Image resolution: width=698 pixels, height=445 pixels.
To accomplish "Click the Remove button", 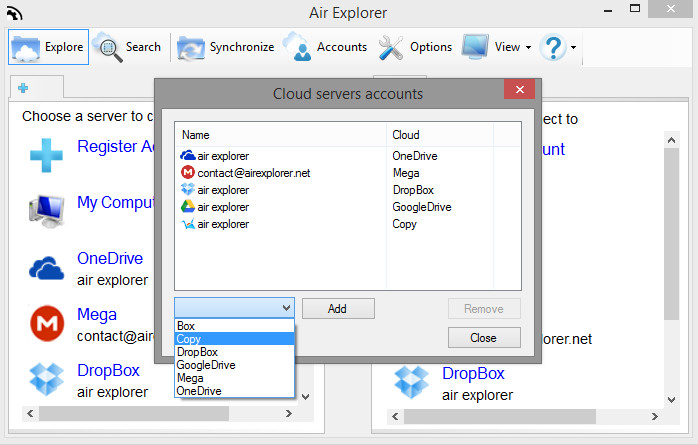I will pyautogui.click(x=484, y=308).
